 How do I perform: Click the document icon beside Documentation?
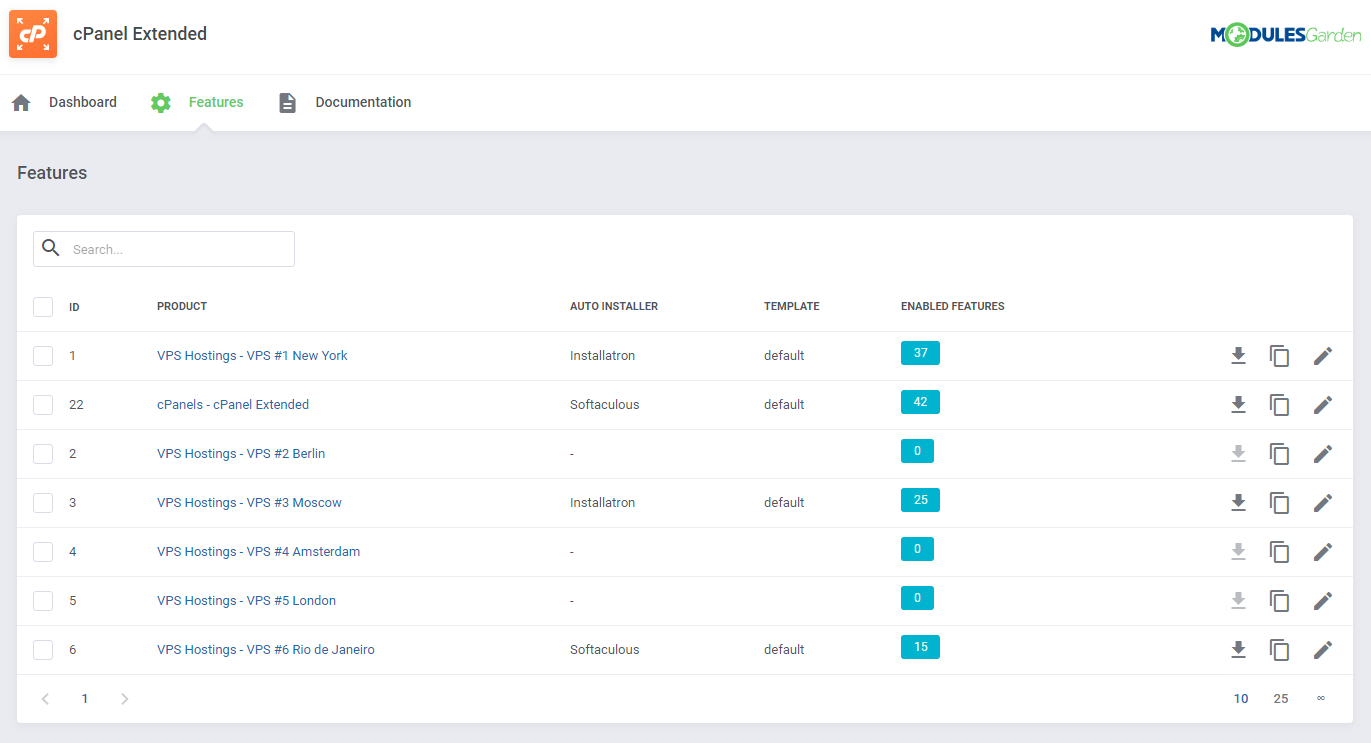coord(287,101)
